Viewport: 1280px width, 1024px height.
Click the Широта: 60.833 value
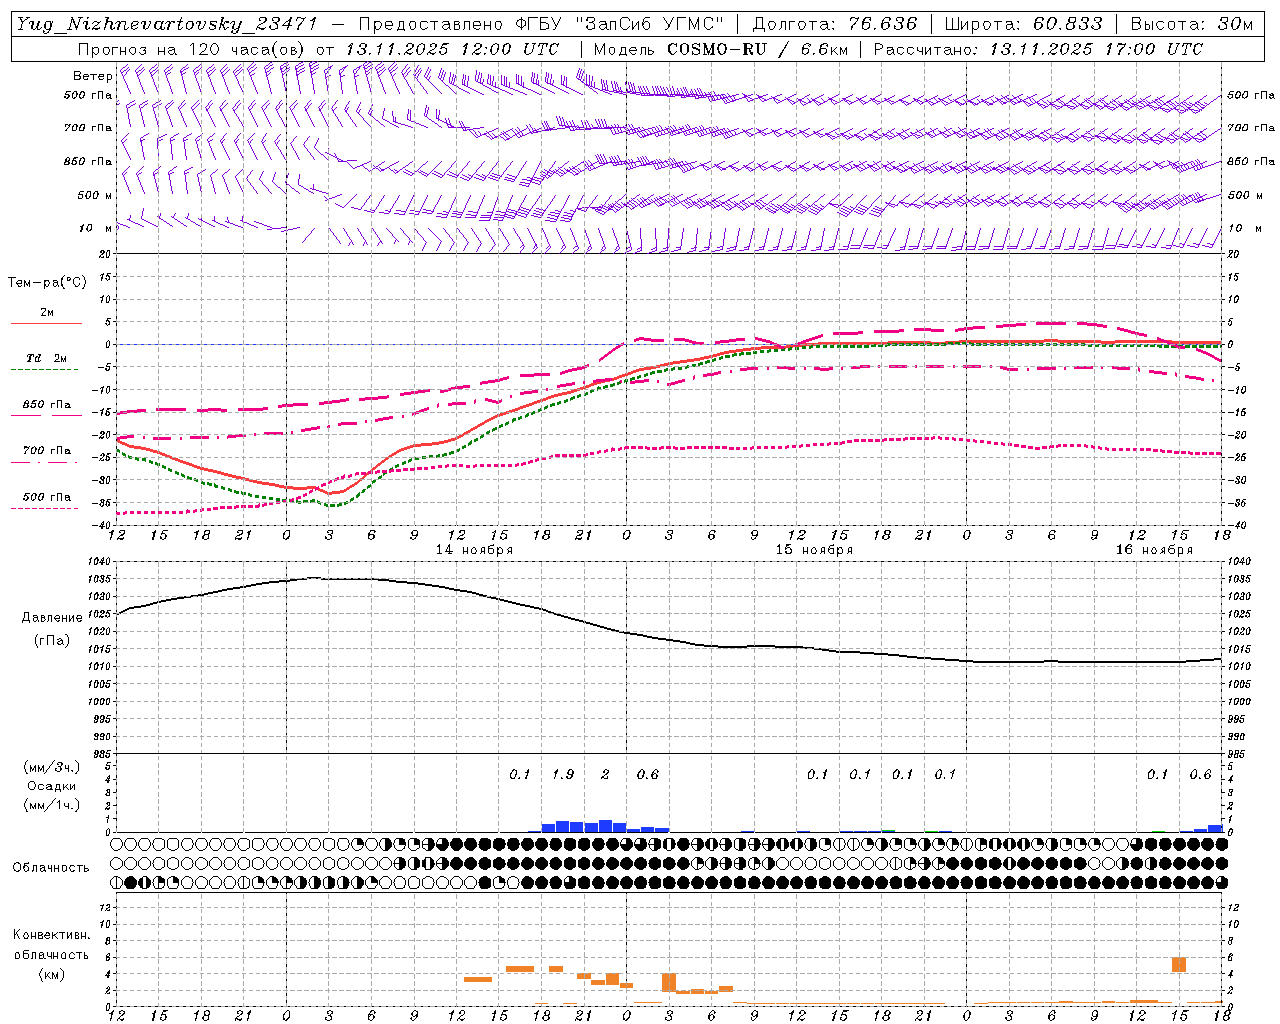coord(1024,24)
